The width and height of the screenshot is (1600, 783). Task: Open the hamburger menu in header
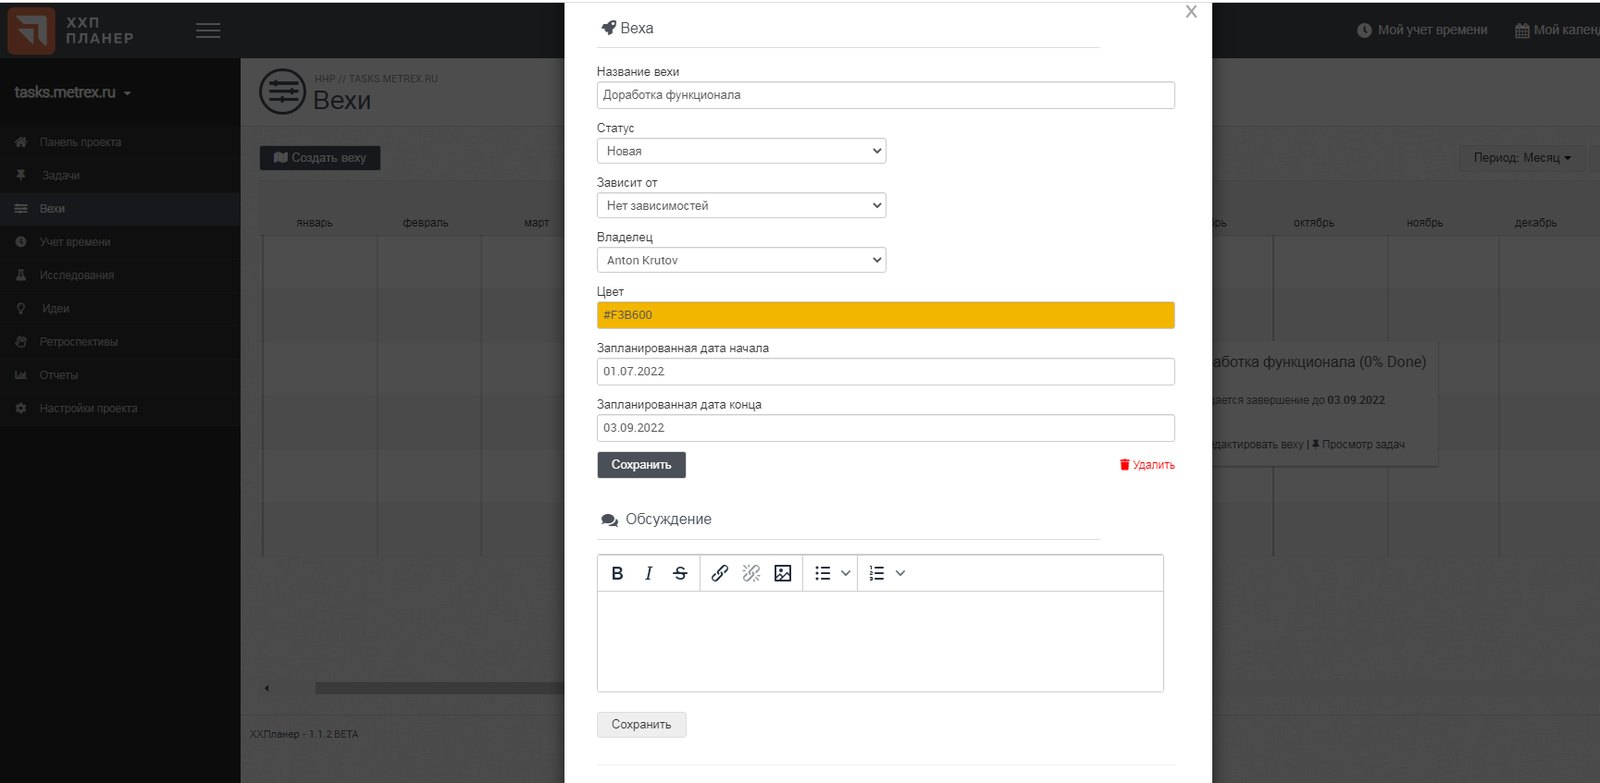pos(208,31)
